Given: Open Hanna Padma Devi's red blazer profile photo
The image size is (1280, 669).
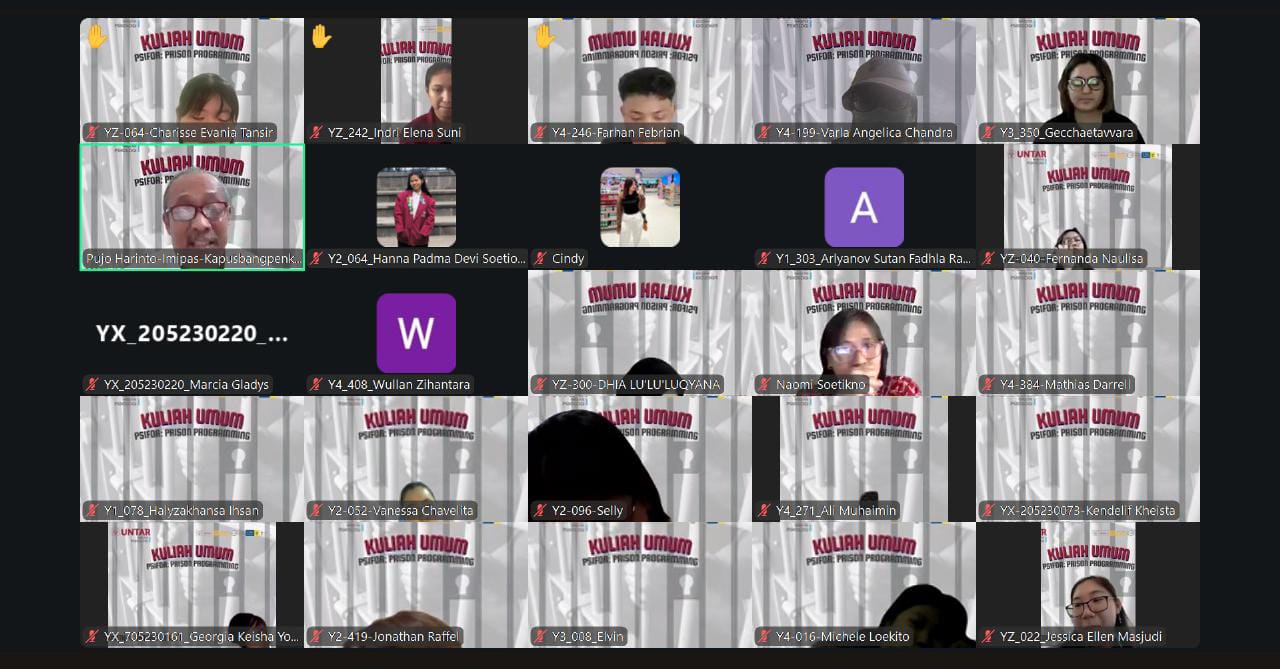Looking at the screenshot, I should (x=416, y=207).
